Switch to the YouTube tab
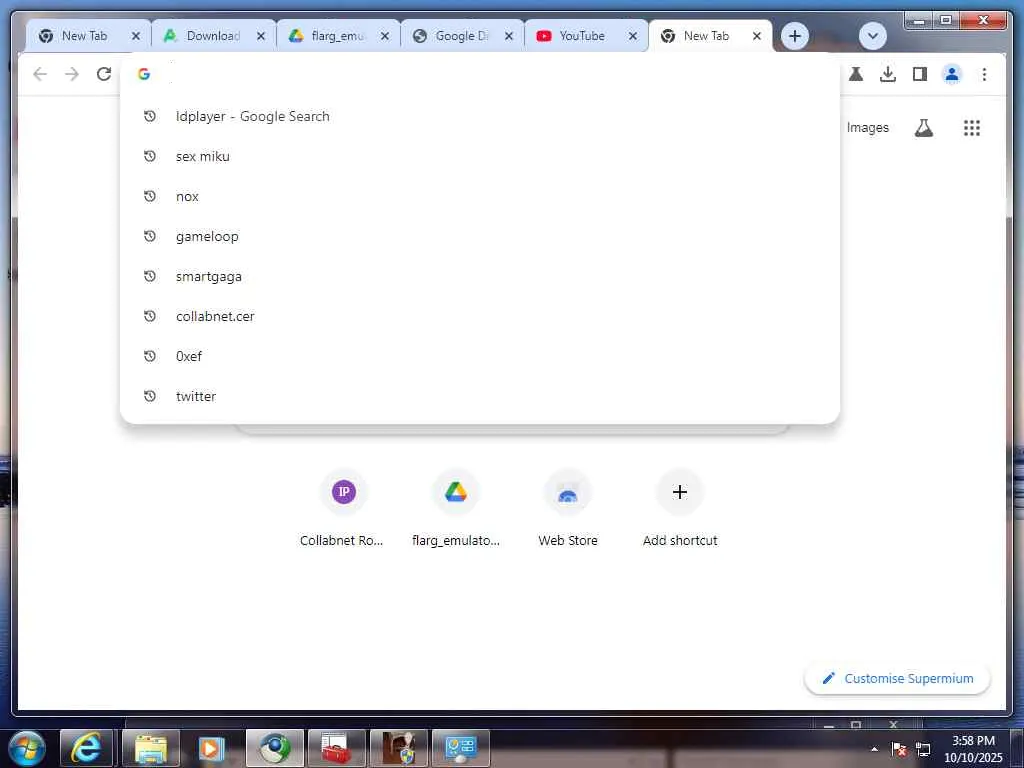Screen dimensions: 1024x768 [582, 36]
